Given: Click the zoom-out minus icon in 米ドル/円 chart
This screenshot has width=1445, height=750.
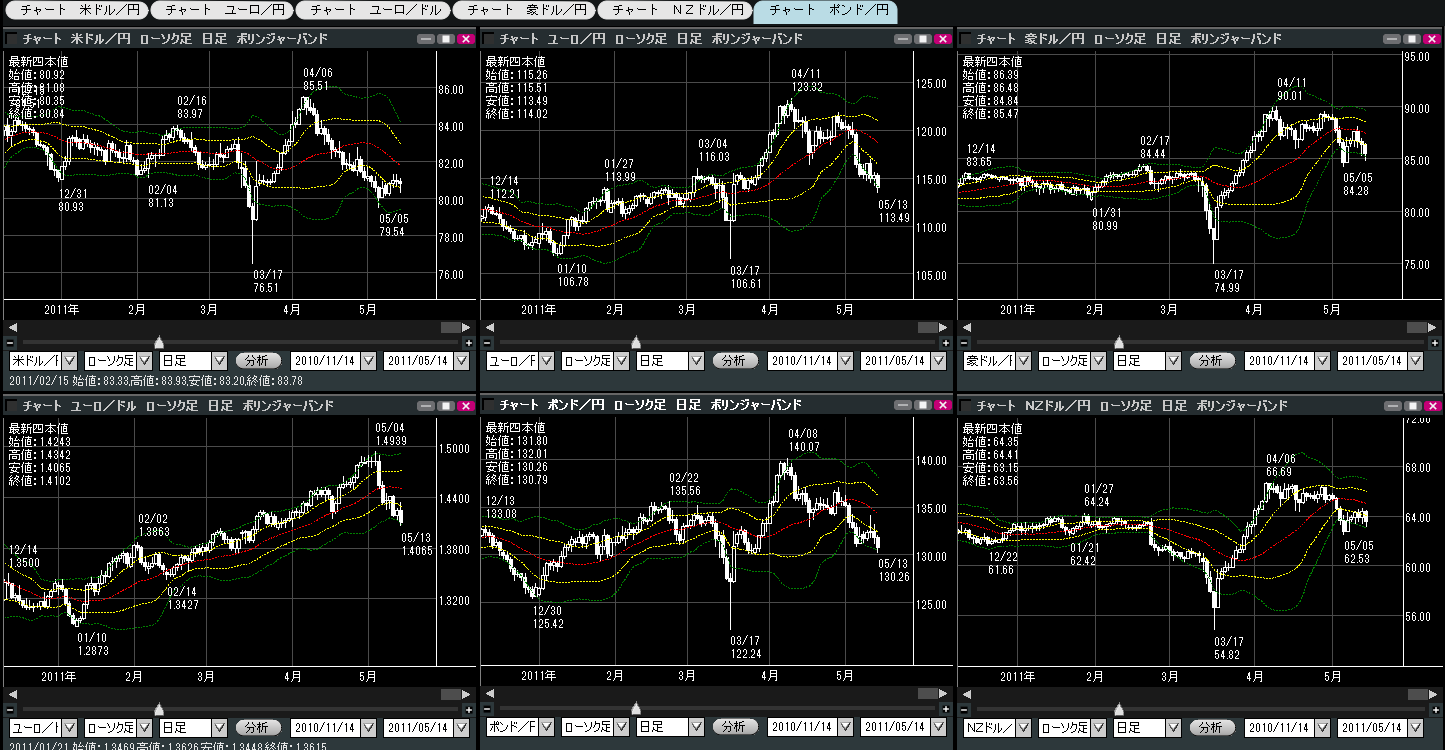Looking at the screenshot, I should (x=11, y=343).
